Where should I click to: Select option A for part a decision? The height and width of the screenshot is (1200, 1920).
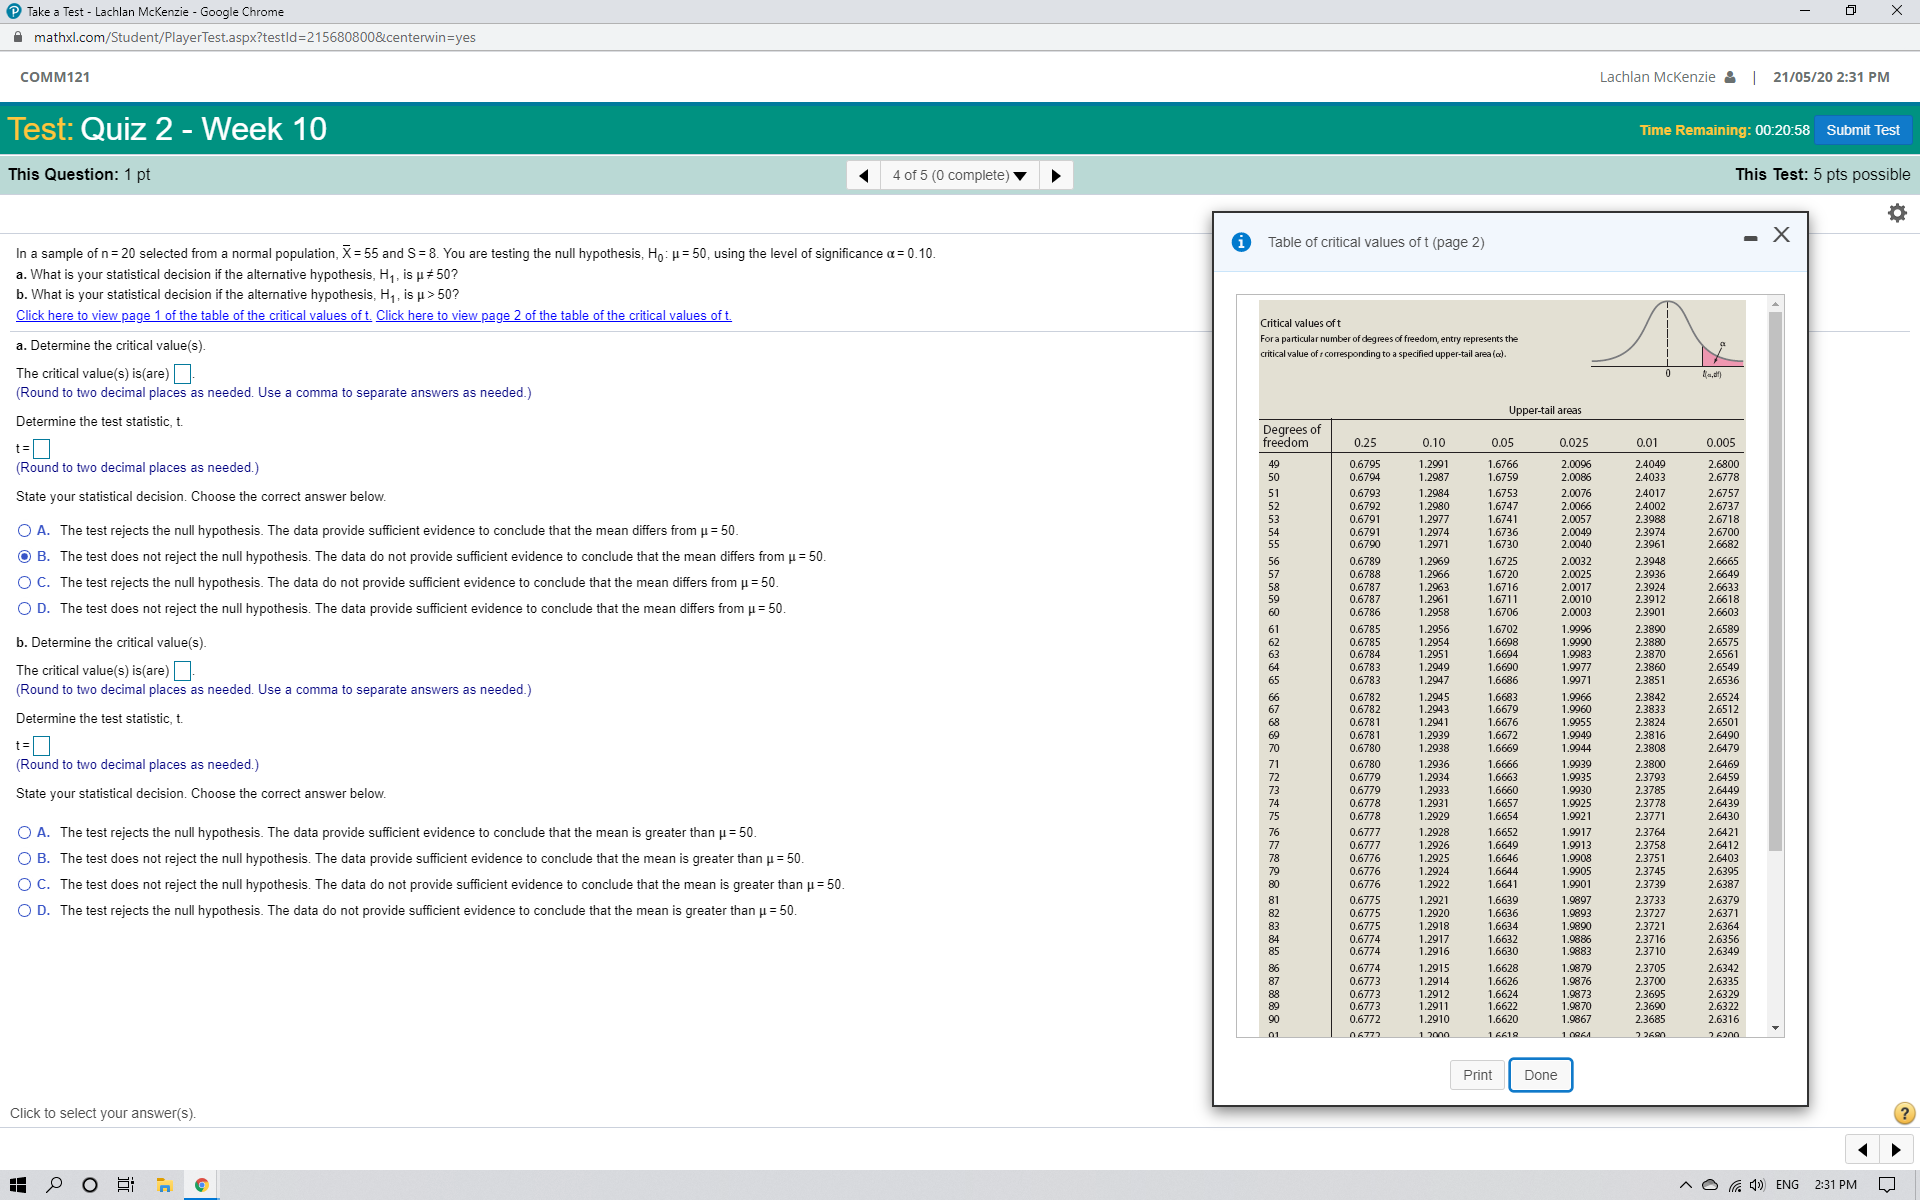(25, 530)
